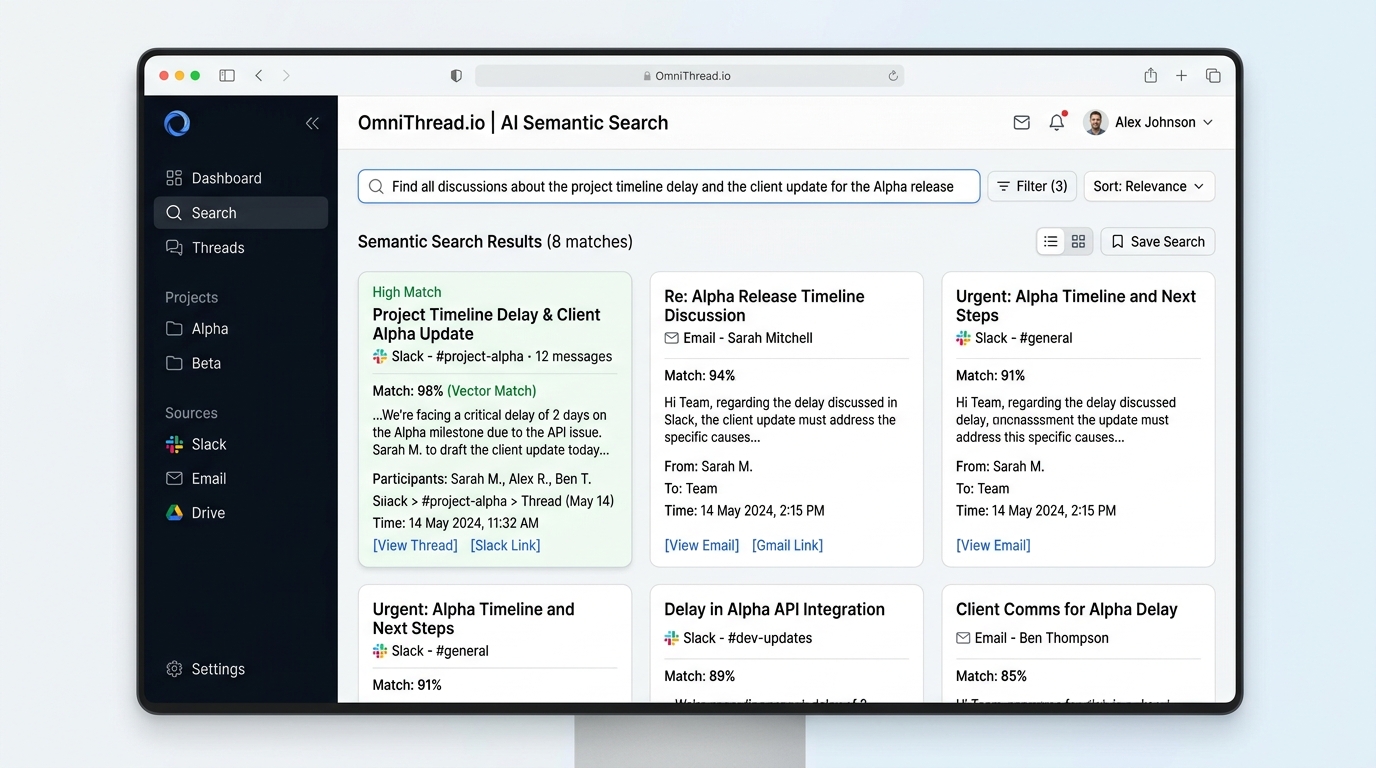Reload the page with the refresh icon
Screen dimensions: 1376x768
click(x=893, y=76)
